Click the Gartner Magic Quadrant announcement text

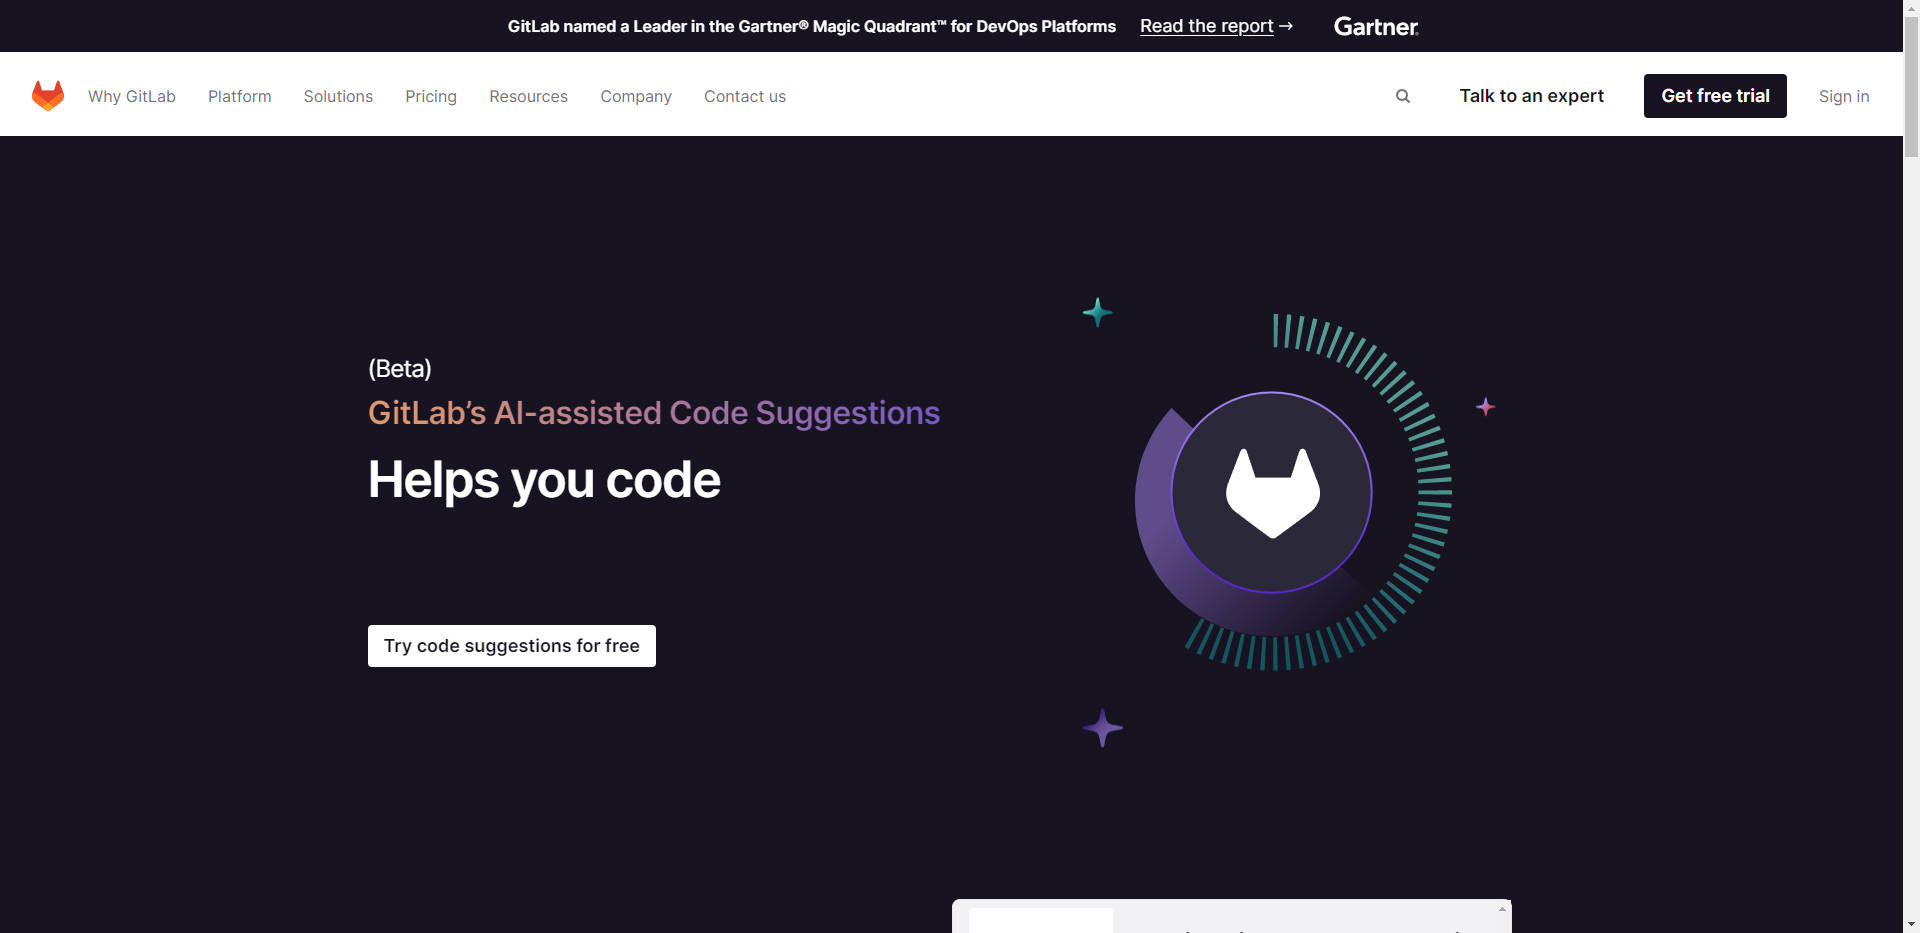[x=812, y=26]
